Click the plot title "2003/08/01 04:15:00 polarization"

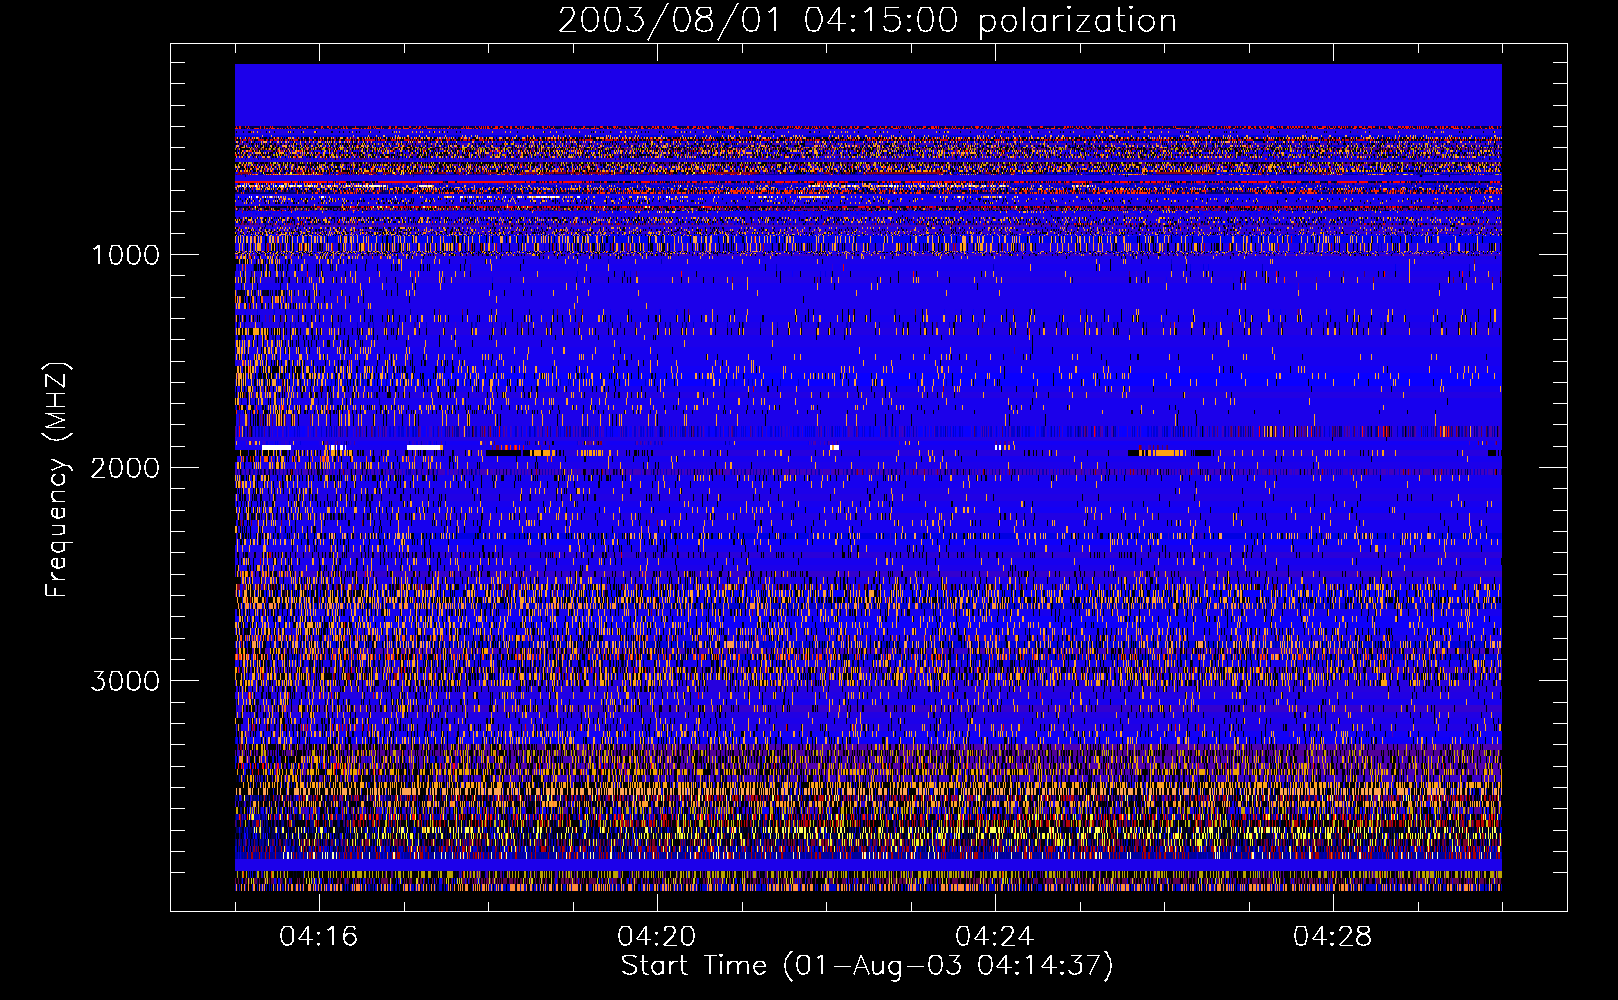(x=867, y=21)
